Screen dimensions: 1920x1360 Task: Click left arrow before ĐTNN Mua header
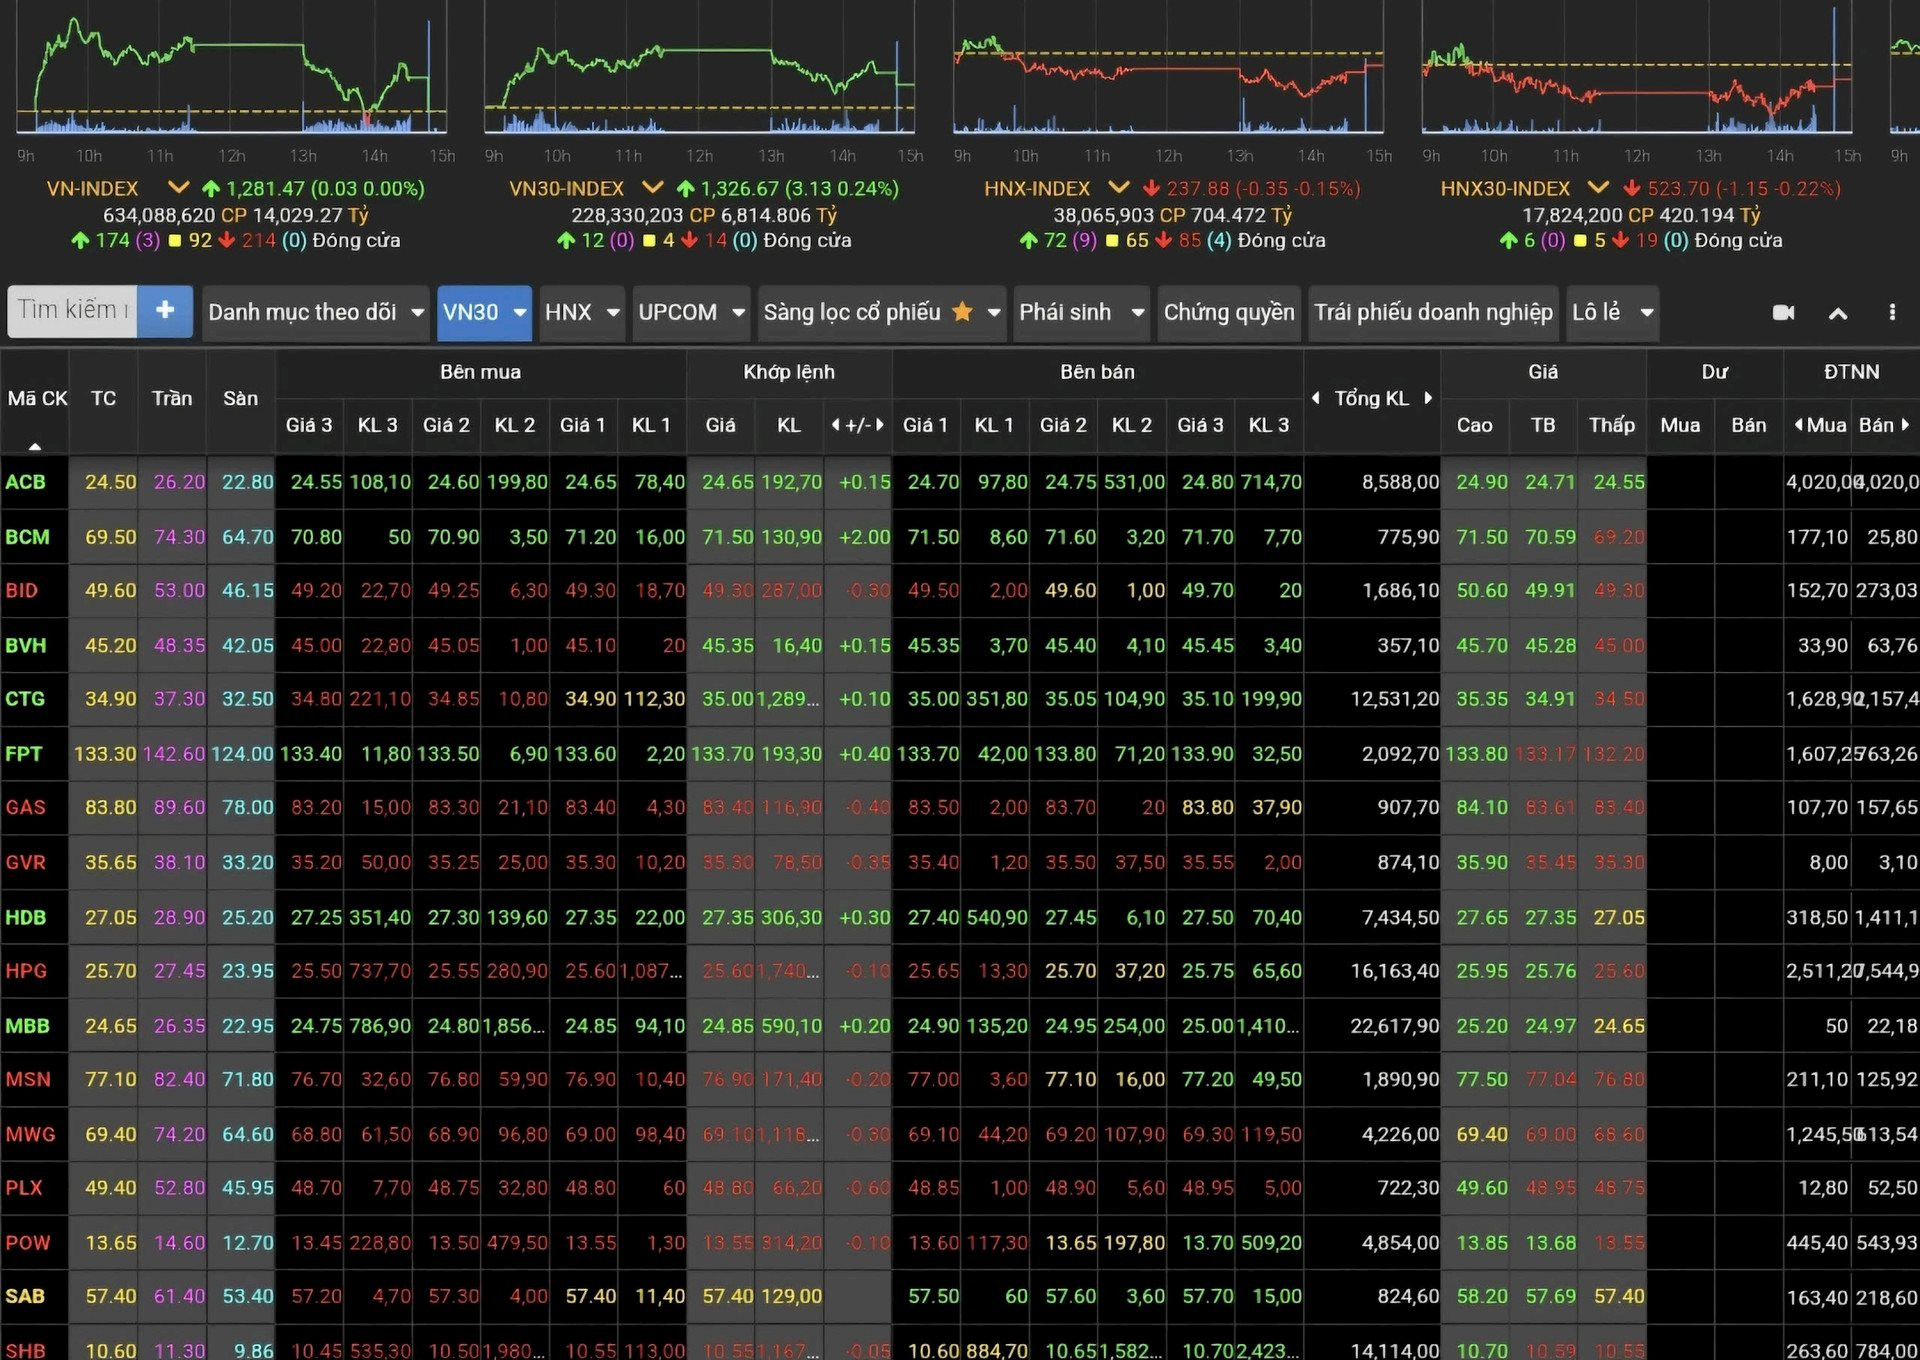(x=1798, y=425)
